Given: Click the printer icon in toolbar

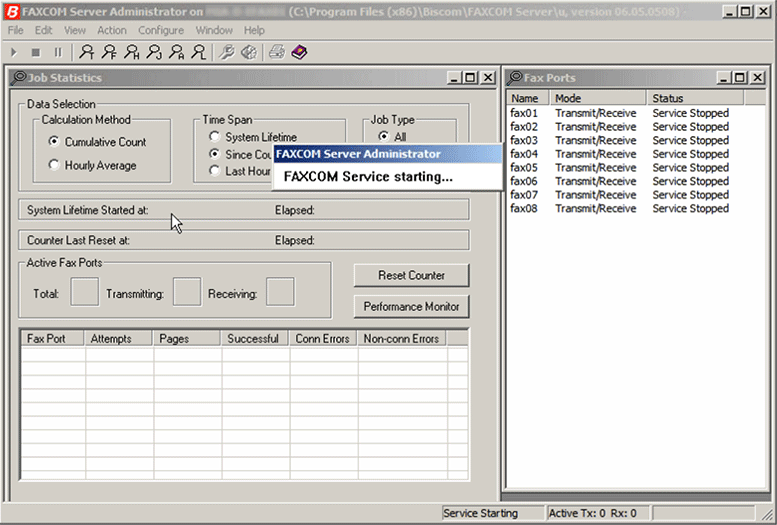Looking at the screenshot, I should (x=277, y=52).
